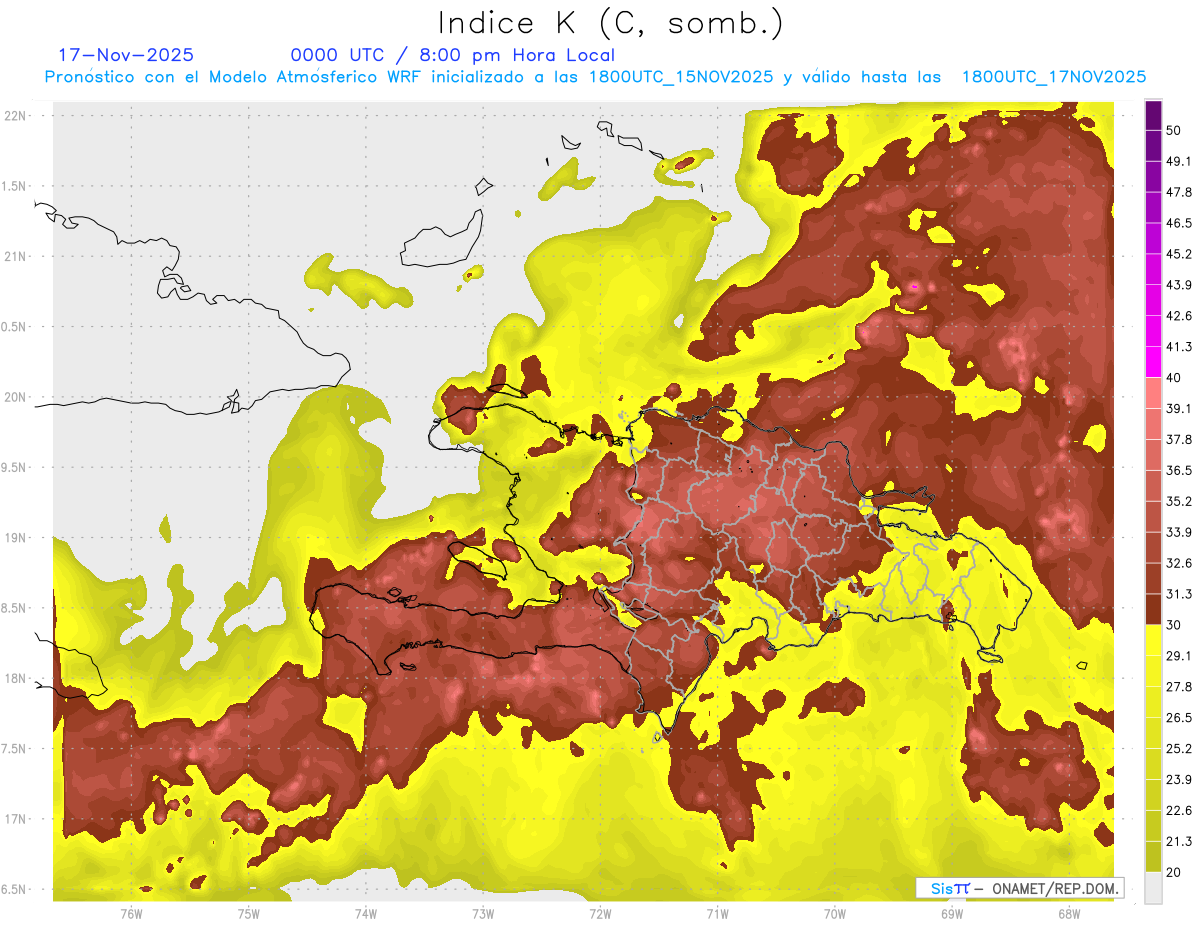Click the color scale value 33.9
This screenshot has width=1200, height=927.
pos(1179,532)
